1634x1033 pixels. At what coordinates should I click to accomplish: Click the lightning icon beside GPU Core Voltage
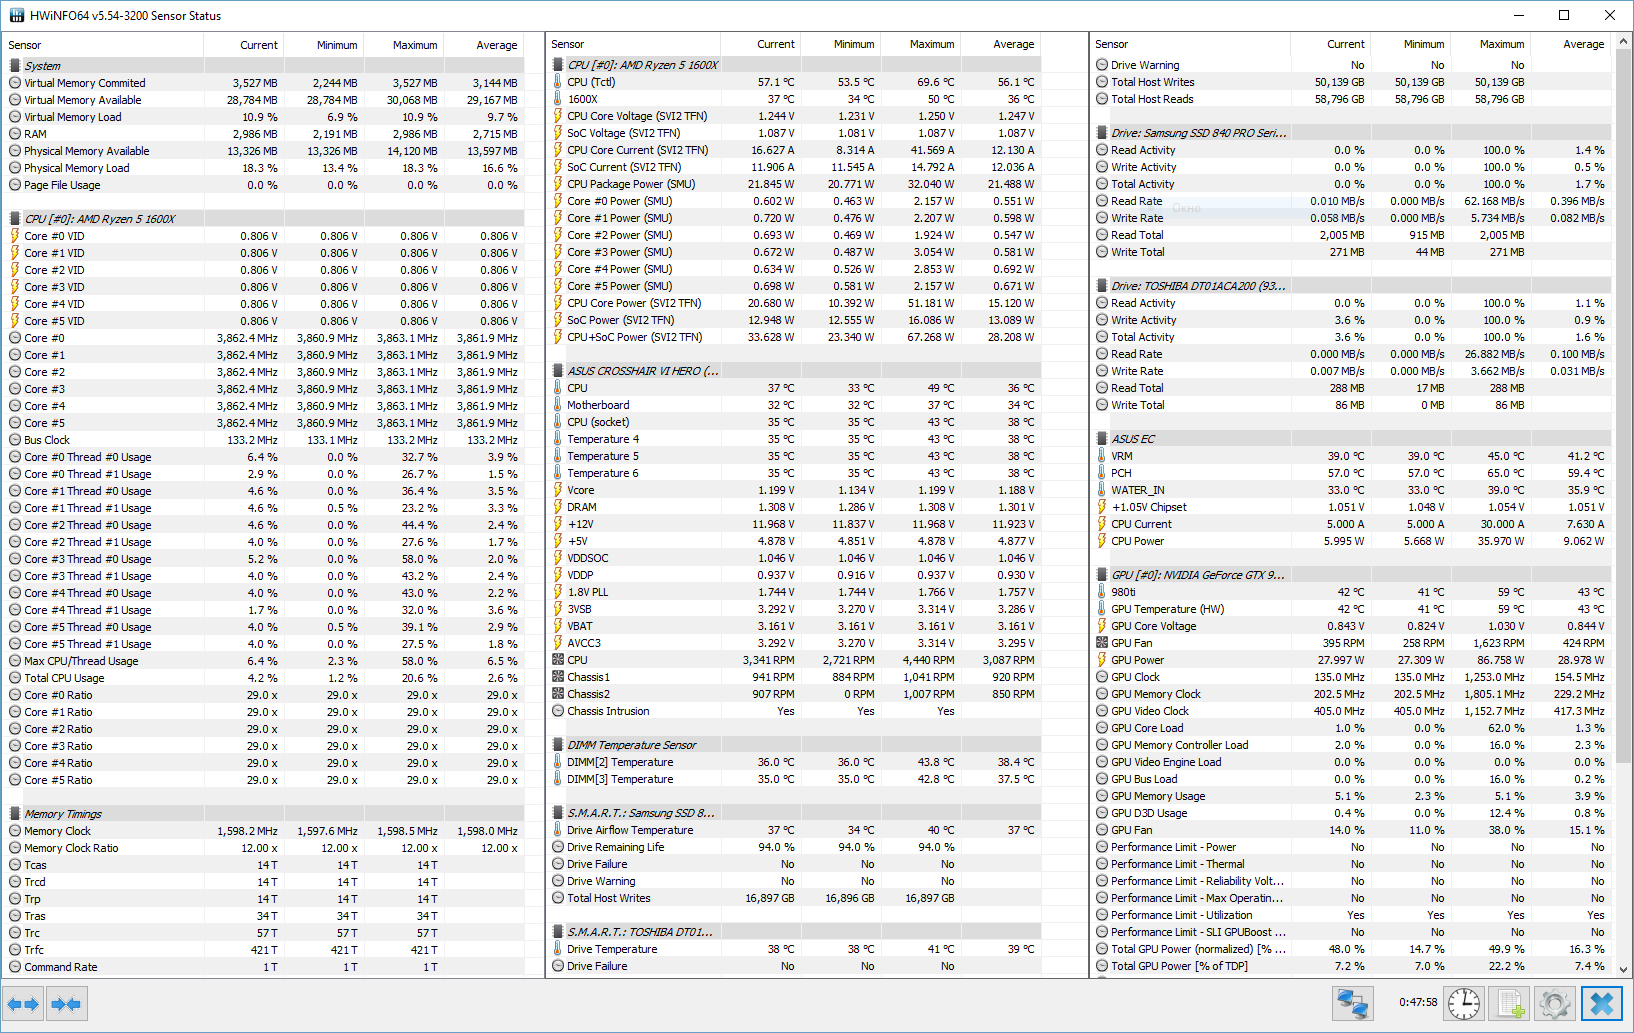coord(1102,626)
